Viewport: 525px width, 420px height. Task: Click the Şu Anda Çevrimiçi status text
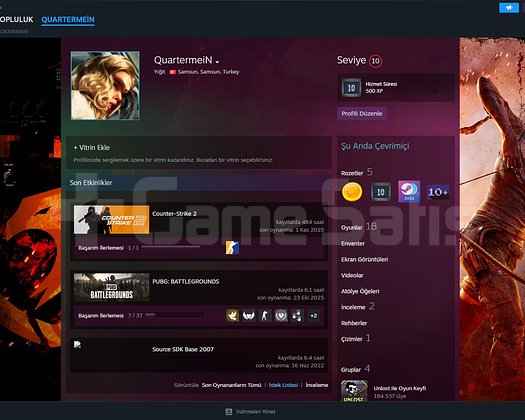click(x=375, y=146)
